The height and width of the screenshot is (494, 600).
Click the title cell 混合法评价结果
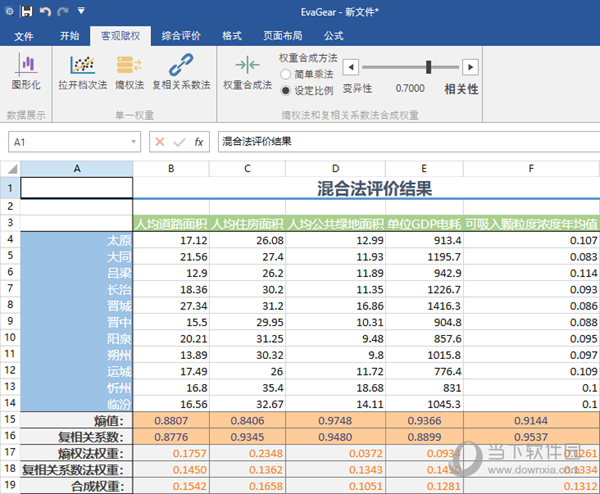click(x=374, y=188)
